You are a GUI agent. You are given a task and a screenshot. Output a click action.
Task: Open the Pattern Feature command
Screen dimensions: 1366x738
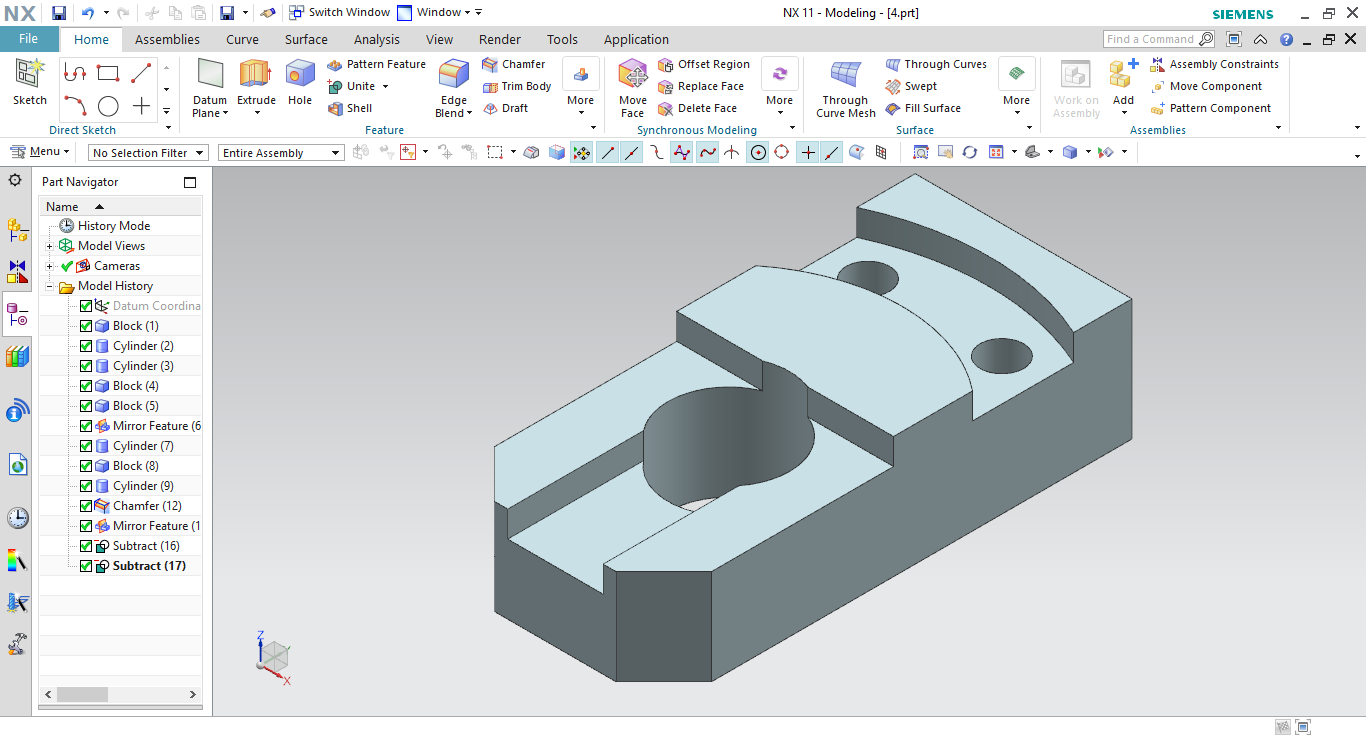tap(376, 64)
